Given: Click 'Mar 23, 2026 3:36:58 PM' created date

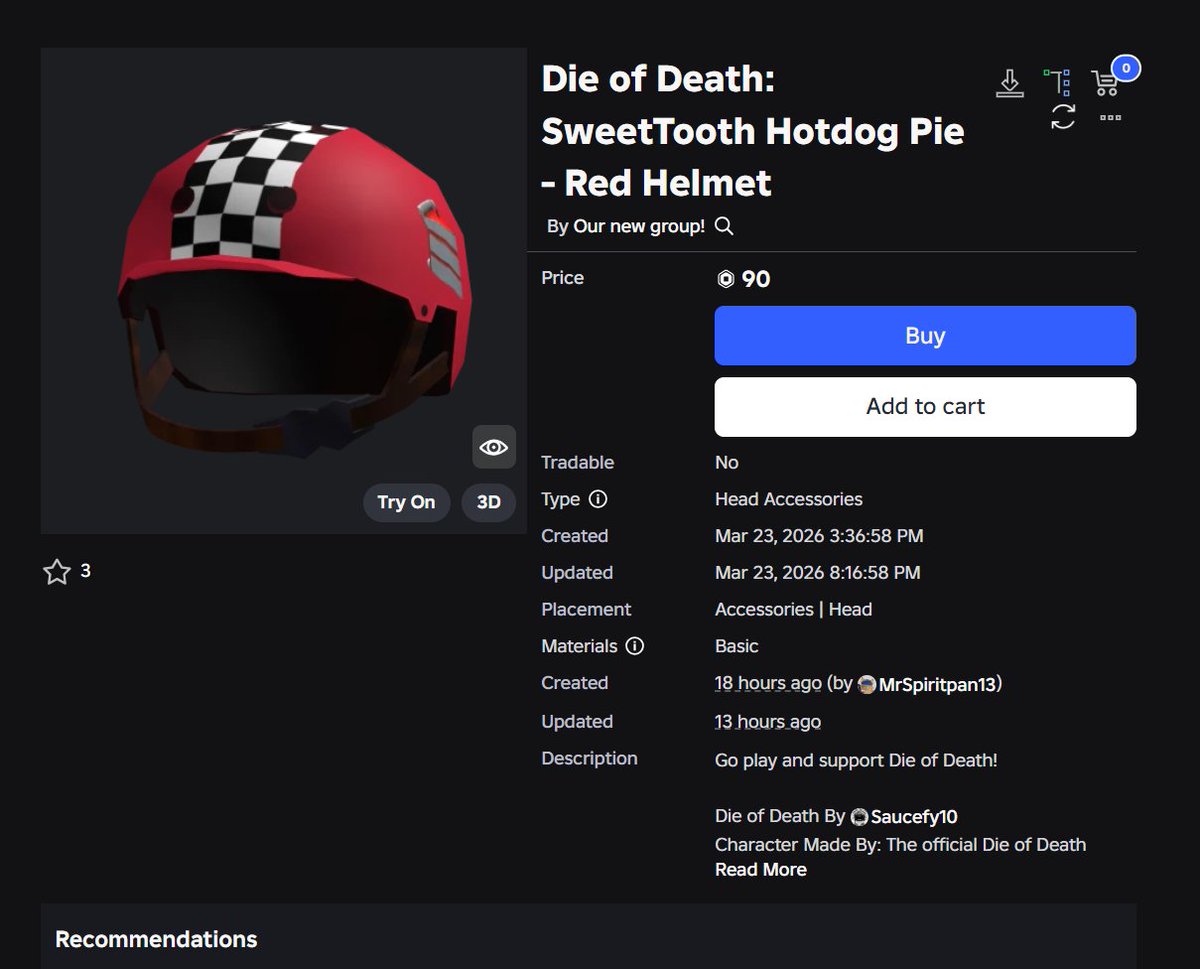Looking at the screenshot, I should pyautogui.click(x=819, y=536).
